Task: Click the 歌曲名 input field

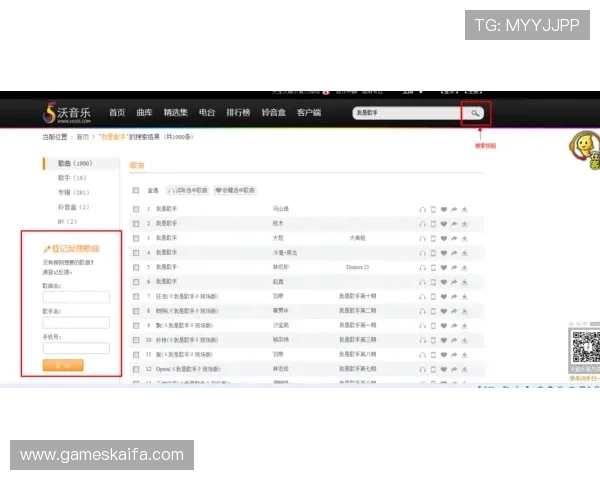Action: click(x=76, y=297)
